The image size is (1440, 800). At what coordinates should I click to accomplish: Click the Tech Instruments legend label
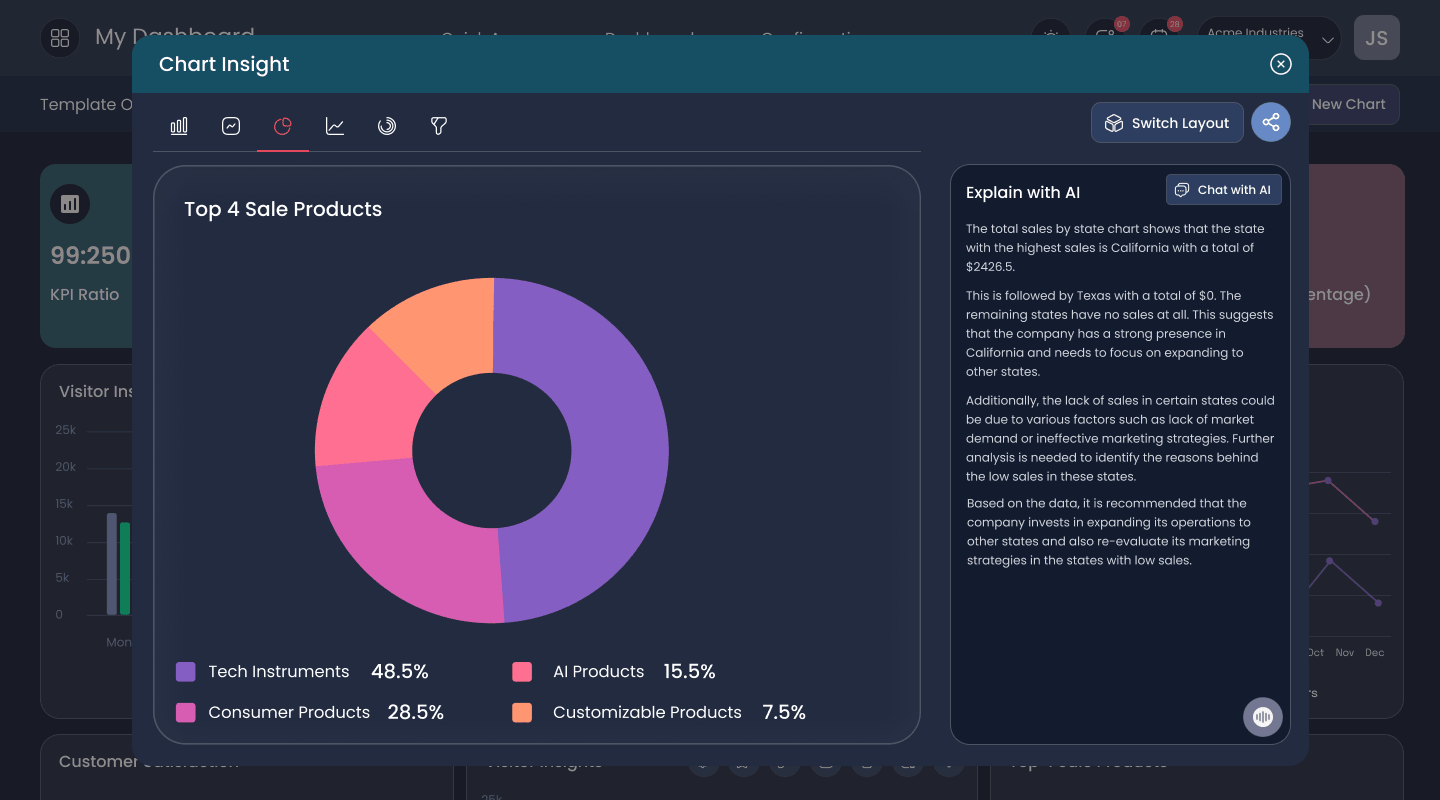[x=279, y=672]
